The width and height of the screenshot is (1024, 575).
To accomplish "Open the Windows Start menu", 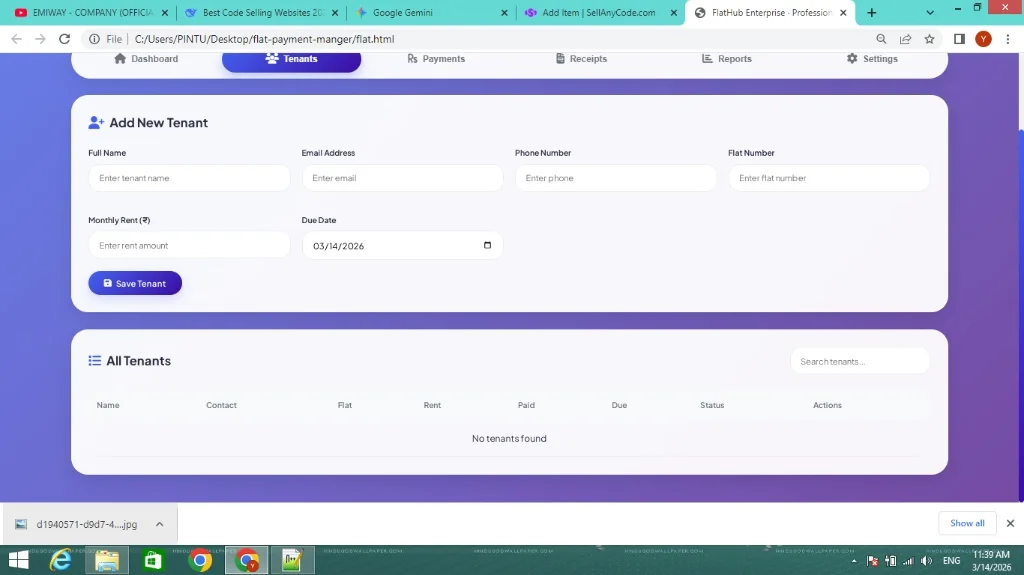I will pyautogui.click(x=18, y=561).
